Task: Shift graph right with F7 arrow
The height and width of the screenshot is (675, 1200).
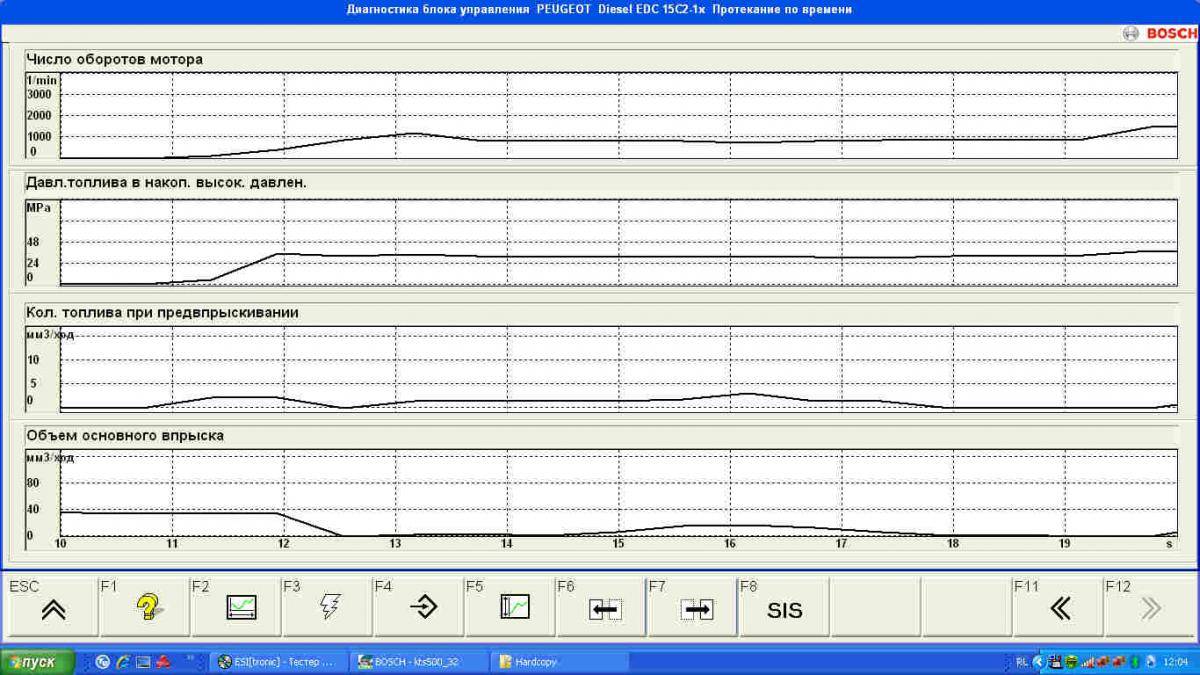Action: 696,609
